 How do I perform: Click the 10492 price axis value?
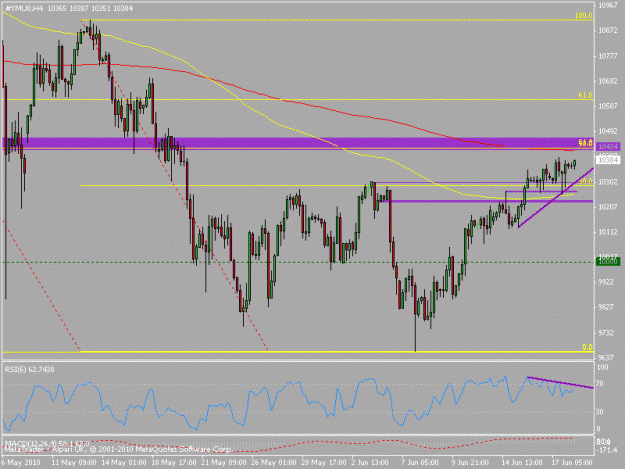point(608,131)
